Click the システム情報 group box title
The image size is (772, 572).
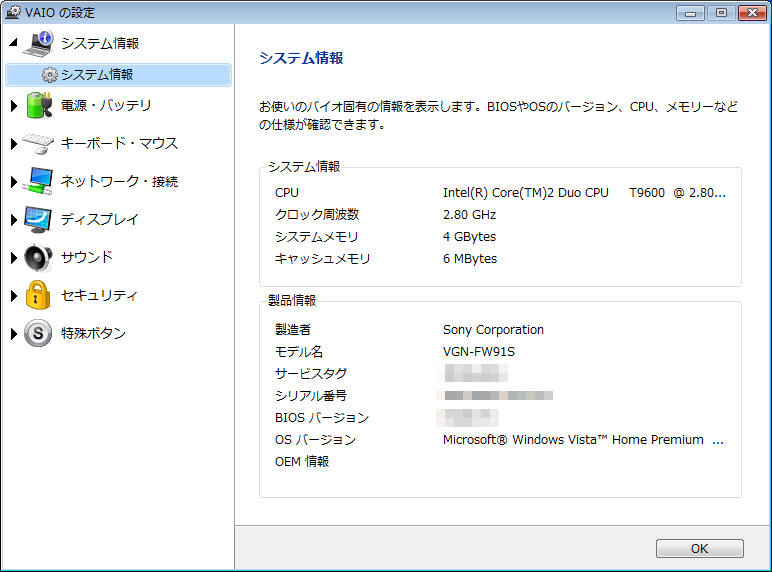coord(304,167)
